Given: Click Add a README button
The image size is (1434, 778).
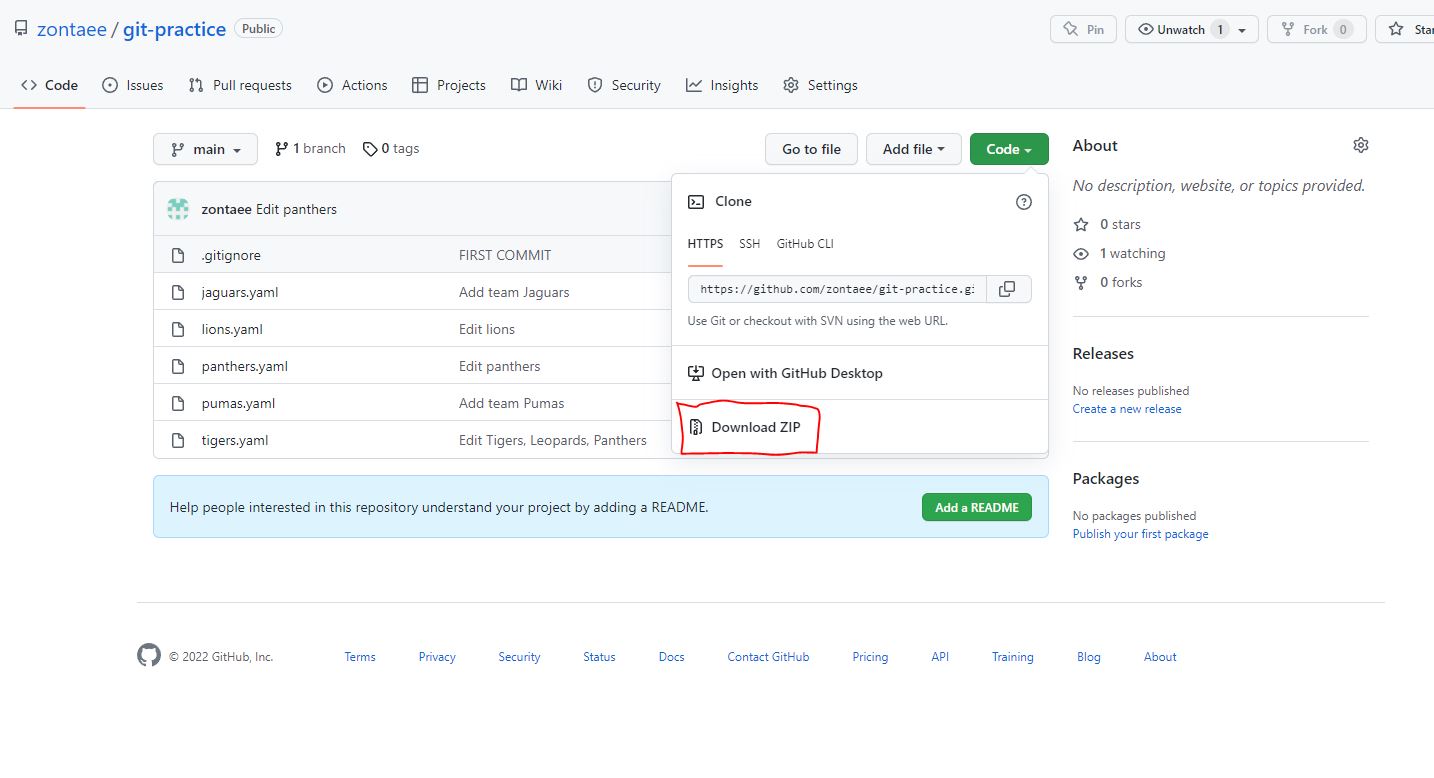Looking at the screenshot, I should (x=976, y=507).
